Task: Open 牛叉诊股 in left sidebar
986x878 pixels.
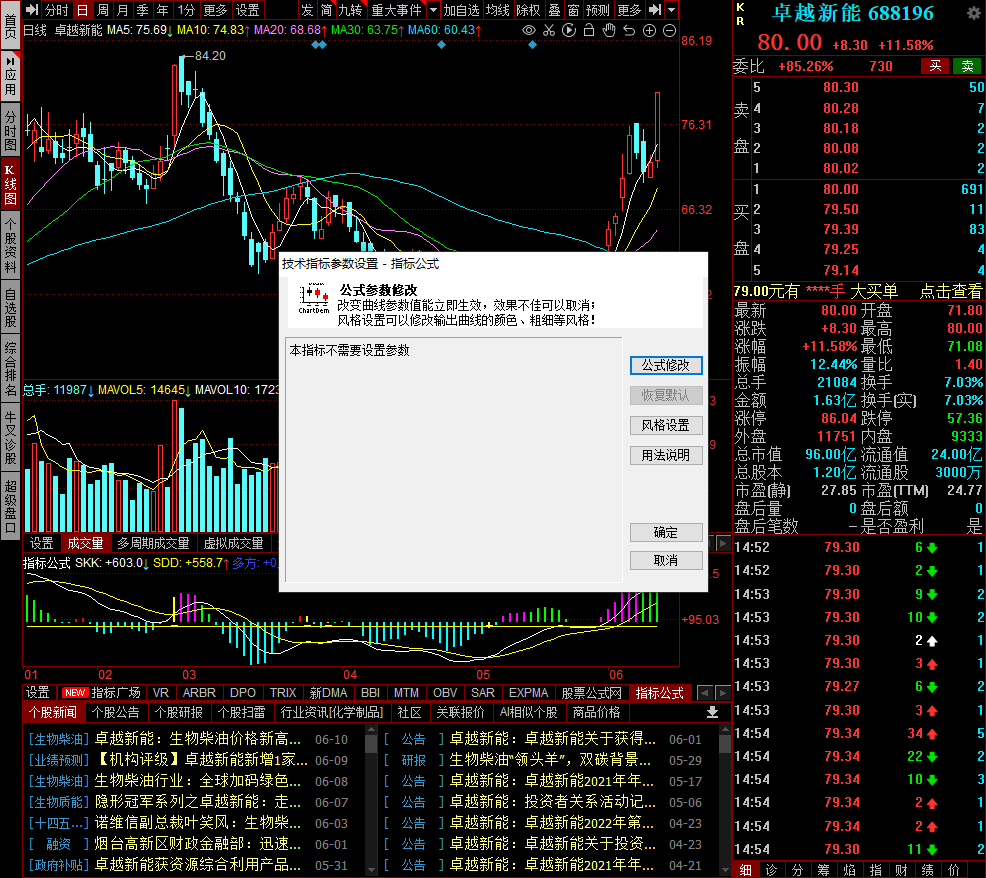Action: [11, 438]
